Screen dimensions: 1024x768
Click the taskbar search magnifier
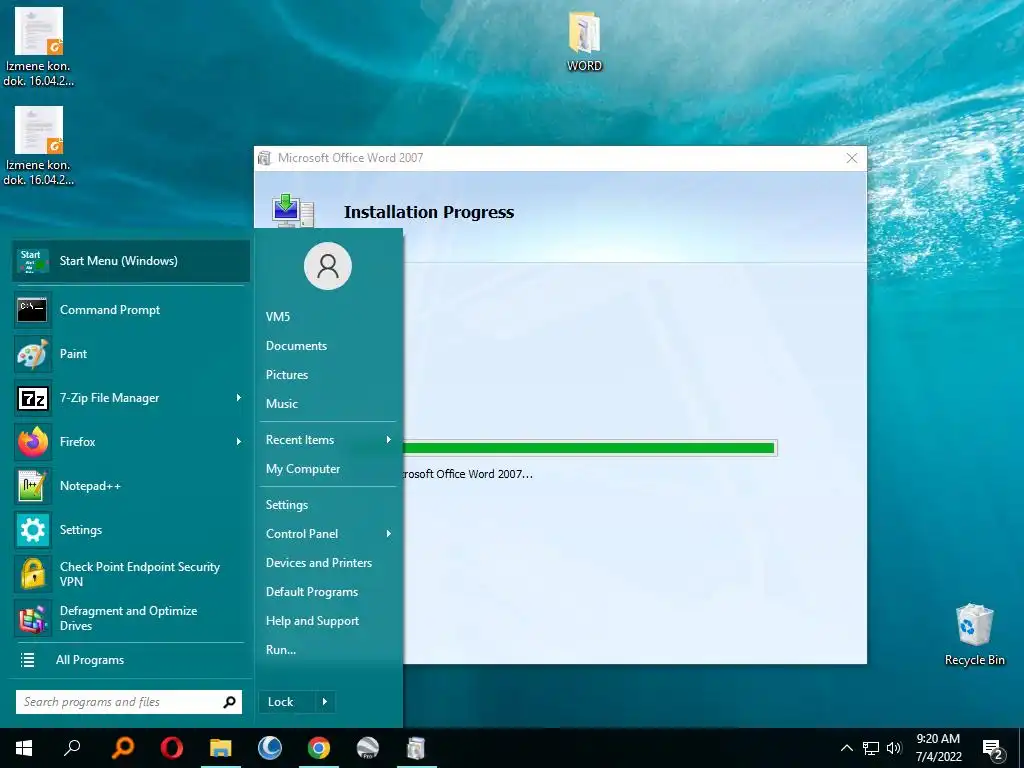(x=72, y=748)
